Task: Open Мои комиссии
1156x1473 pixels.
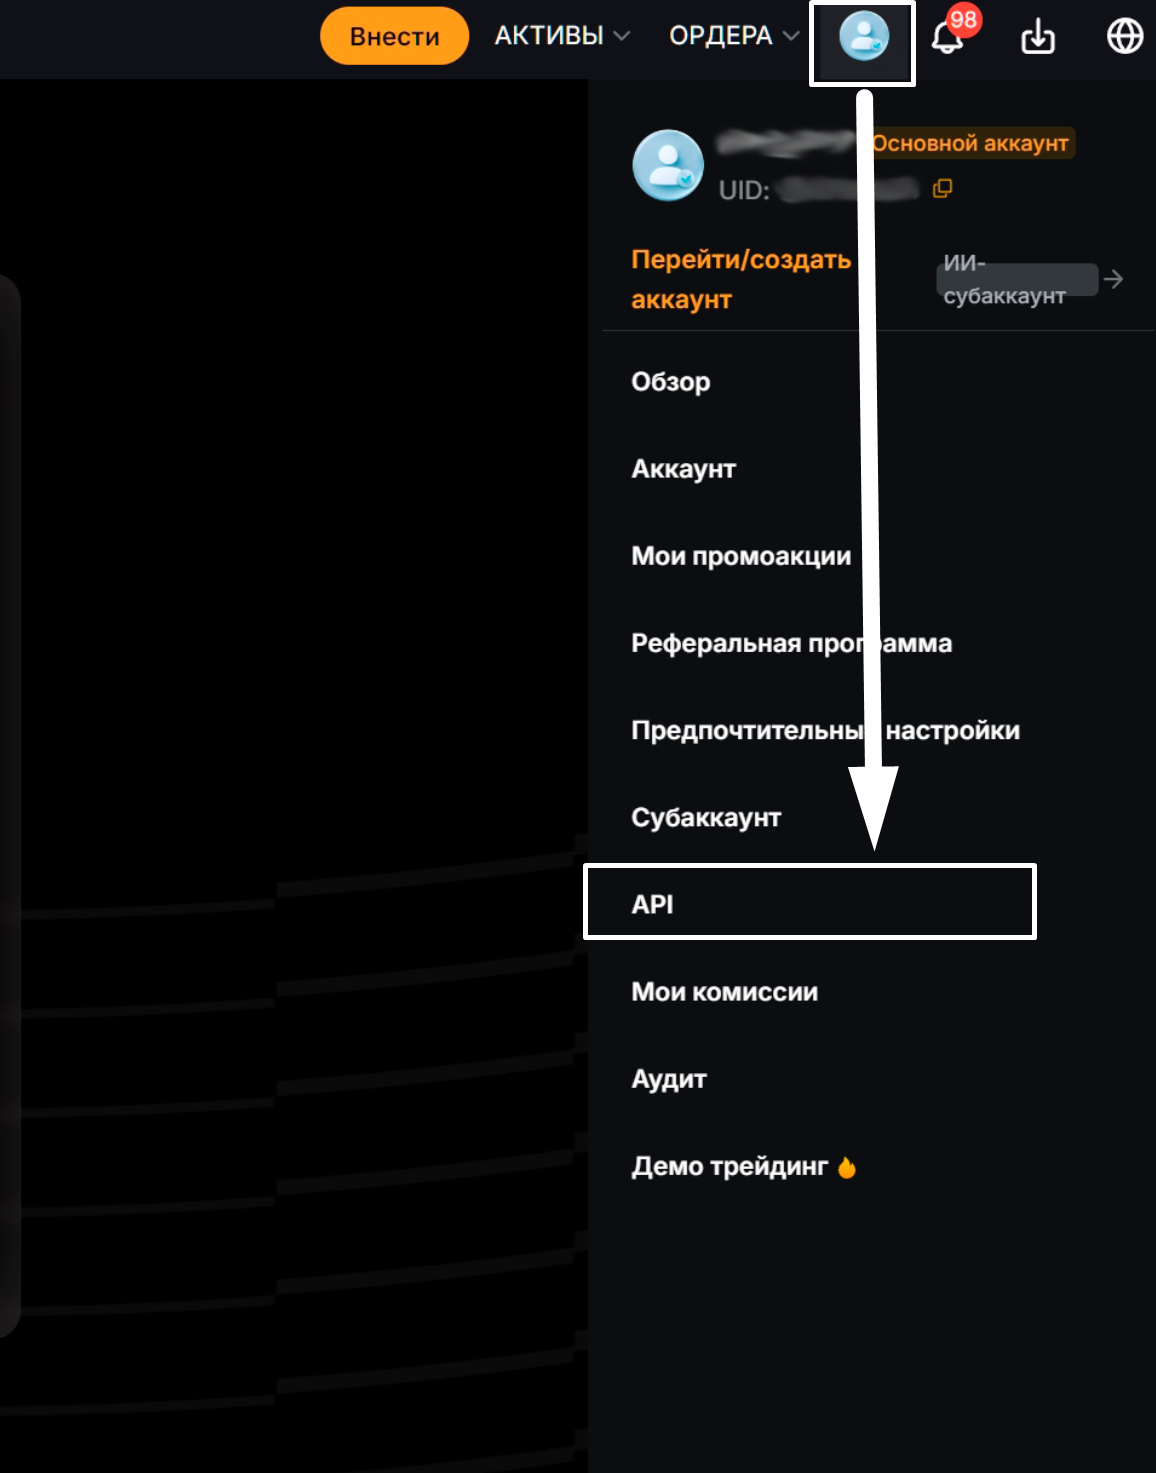Action: [x=725, y=992]
